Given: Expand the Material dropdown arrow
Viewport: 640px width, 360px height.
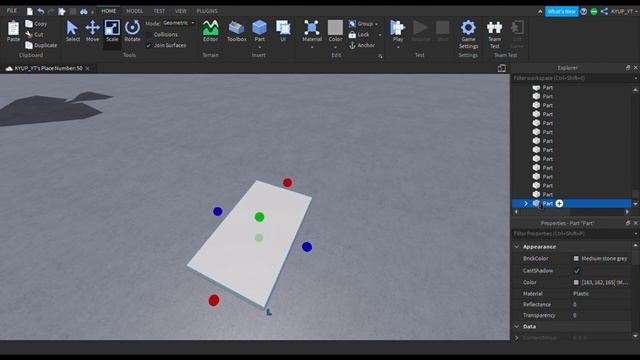Looking at the screenshot, I should [311, 47].
